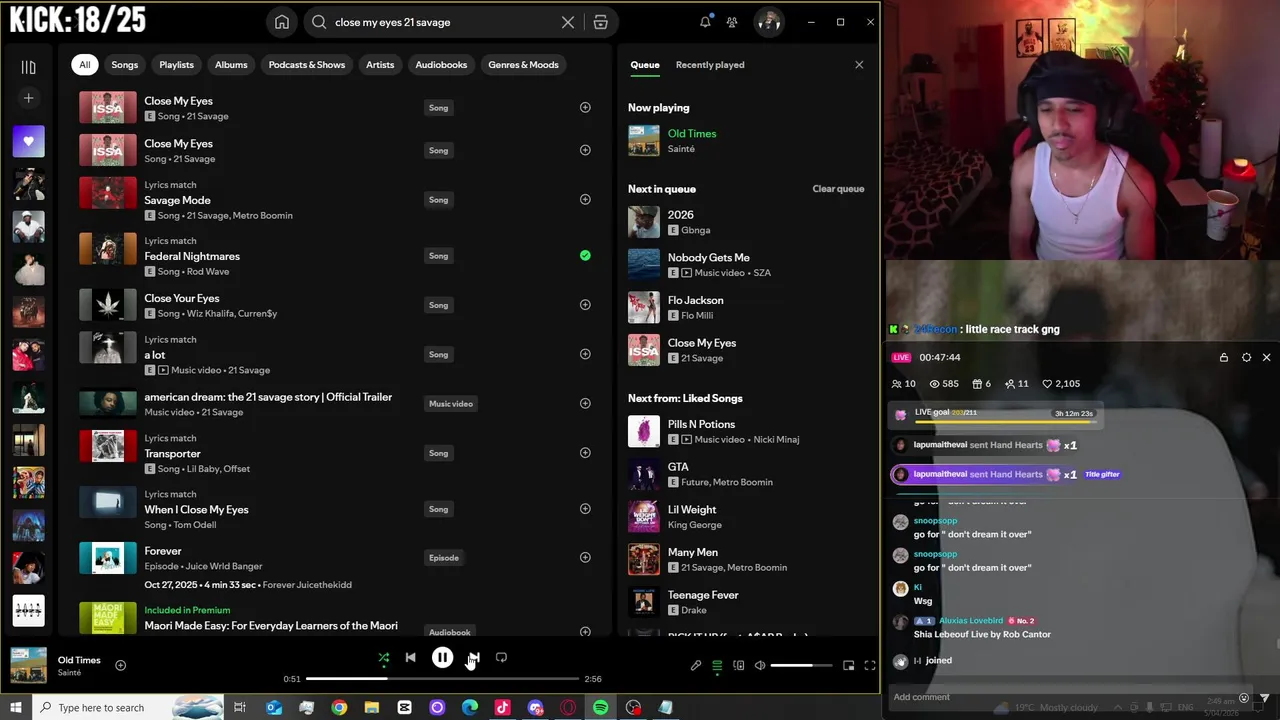Select the All filter chip
Viewport: 1280px width, 720px height.
click(84, 65)
